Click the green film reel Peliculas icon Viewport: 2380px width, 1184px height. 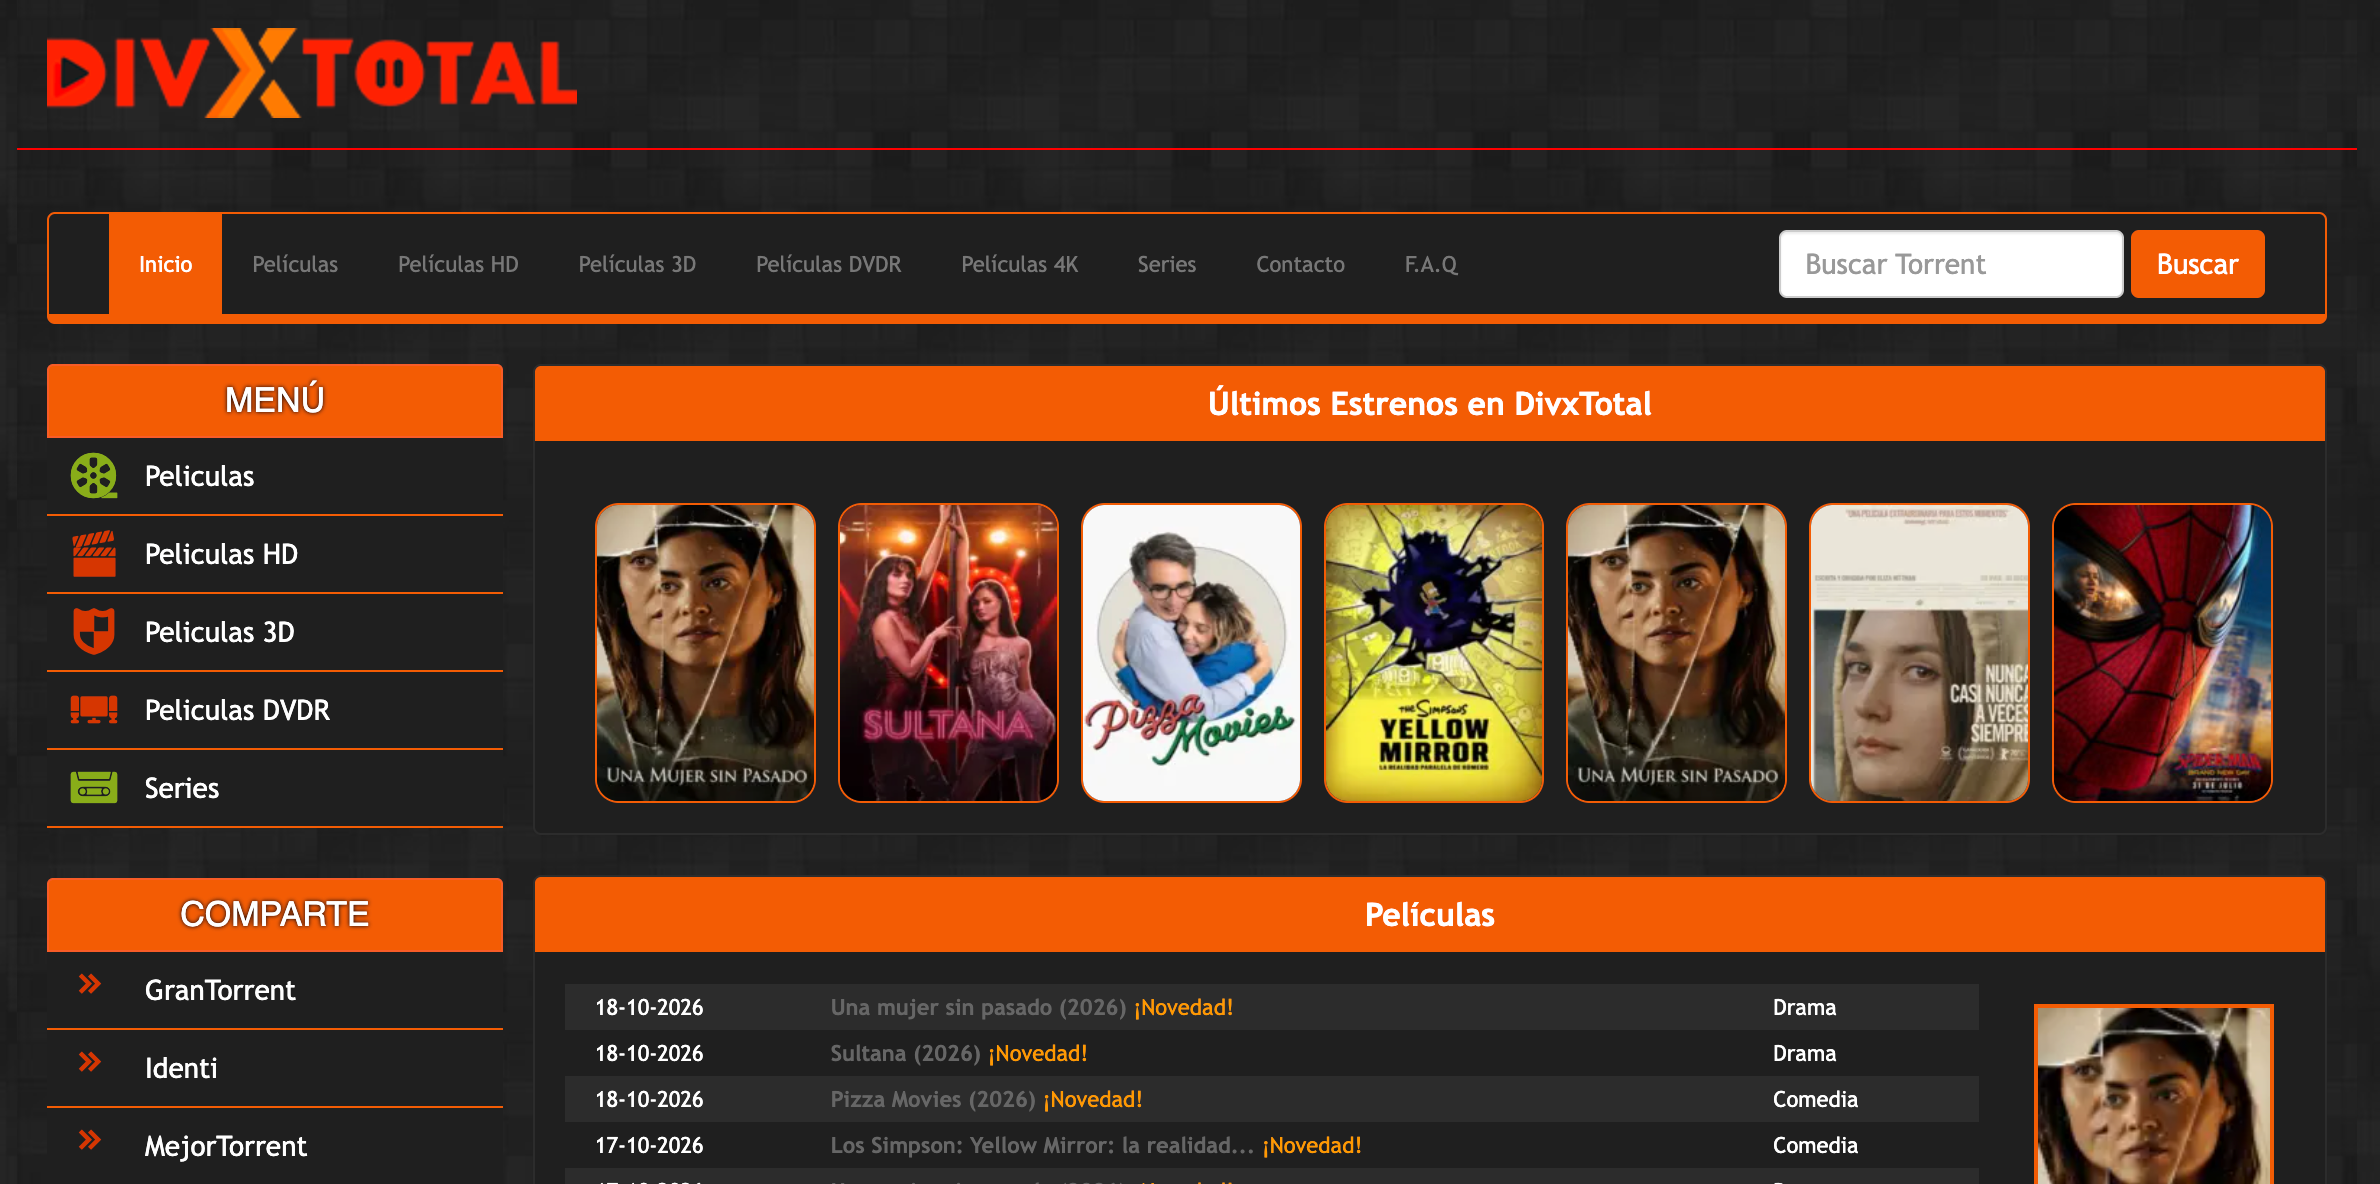tap(94, 476)
